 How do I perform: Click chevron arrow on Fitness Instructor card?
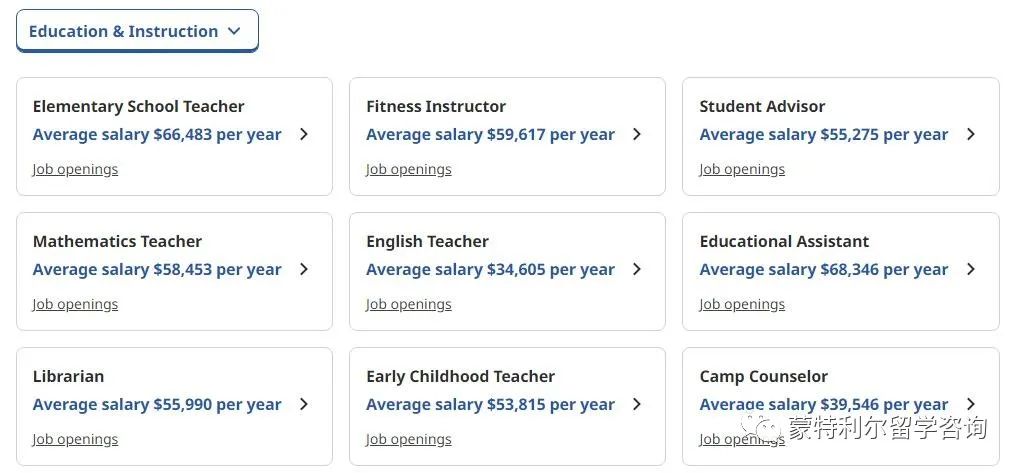coord(637,134)
